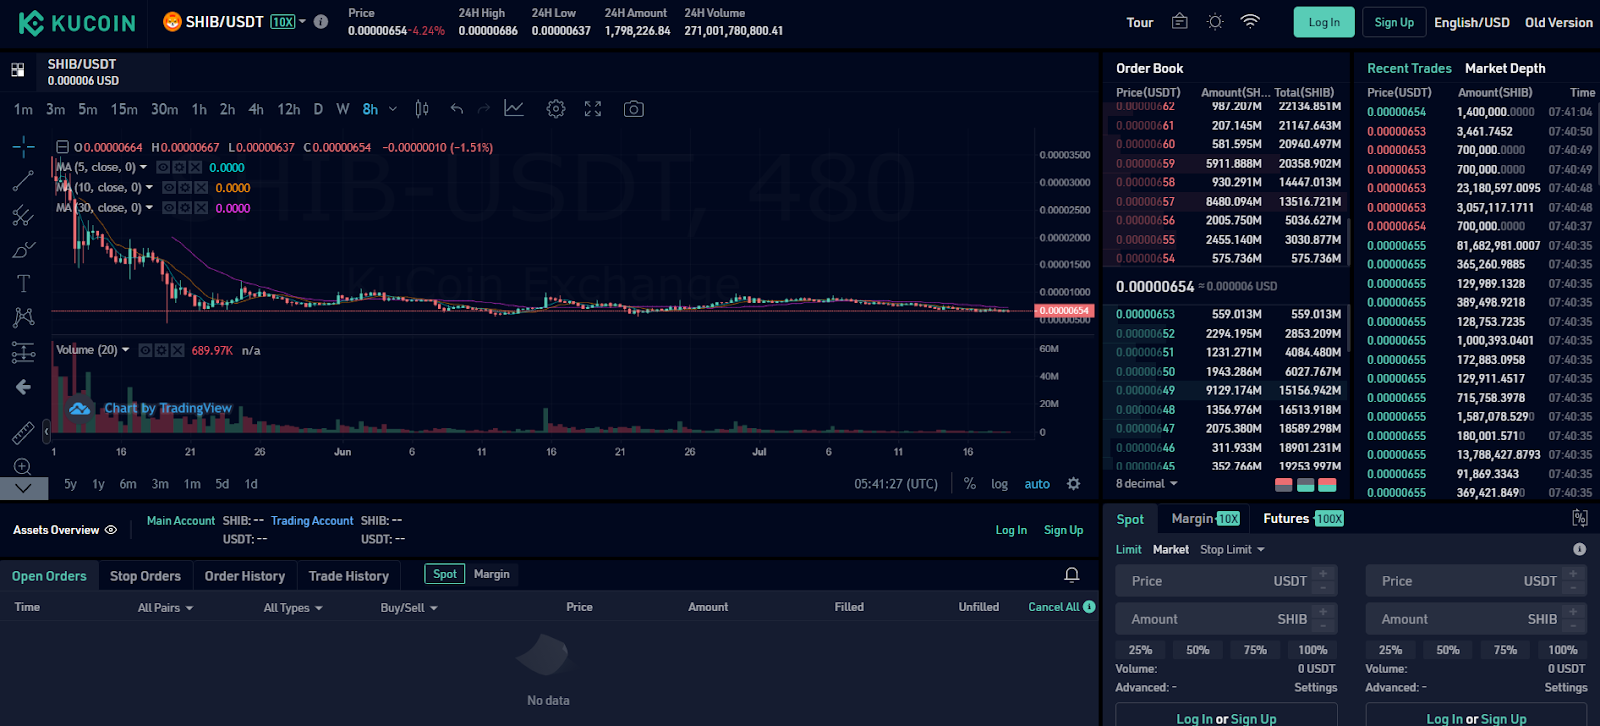Choose the pitchfork drawing tool
Viewport: 1600px width, 726px height.
(x=23, y=215)
